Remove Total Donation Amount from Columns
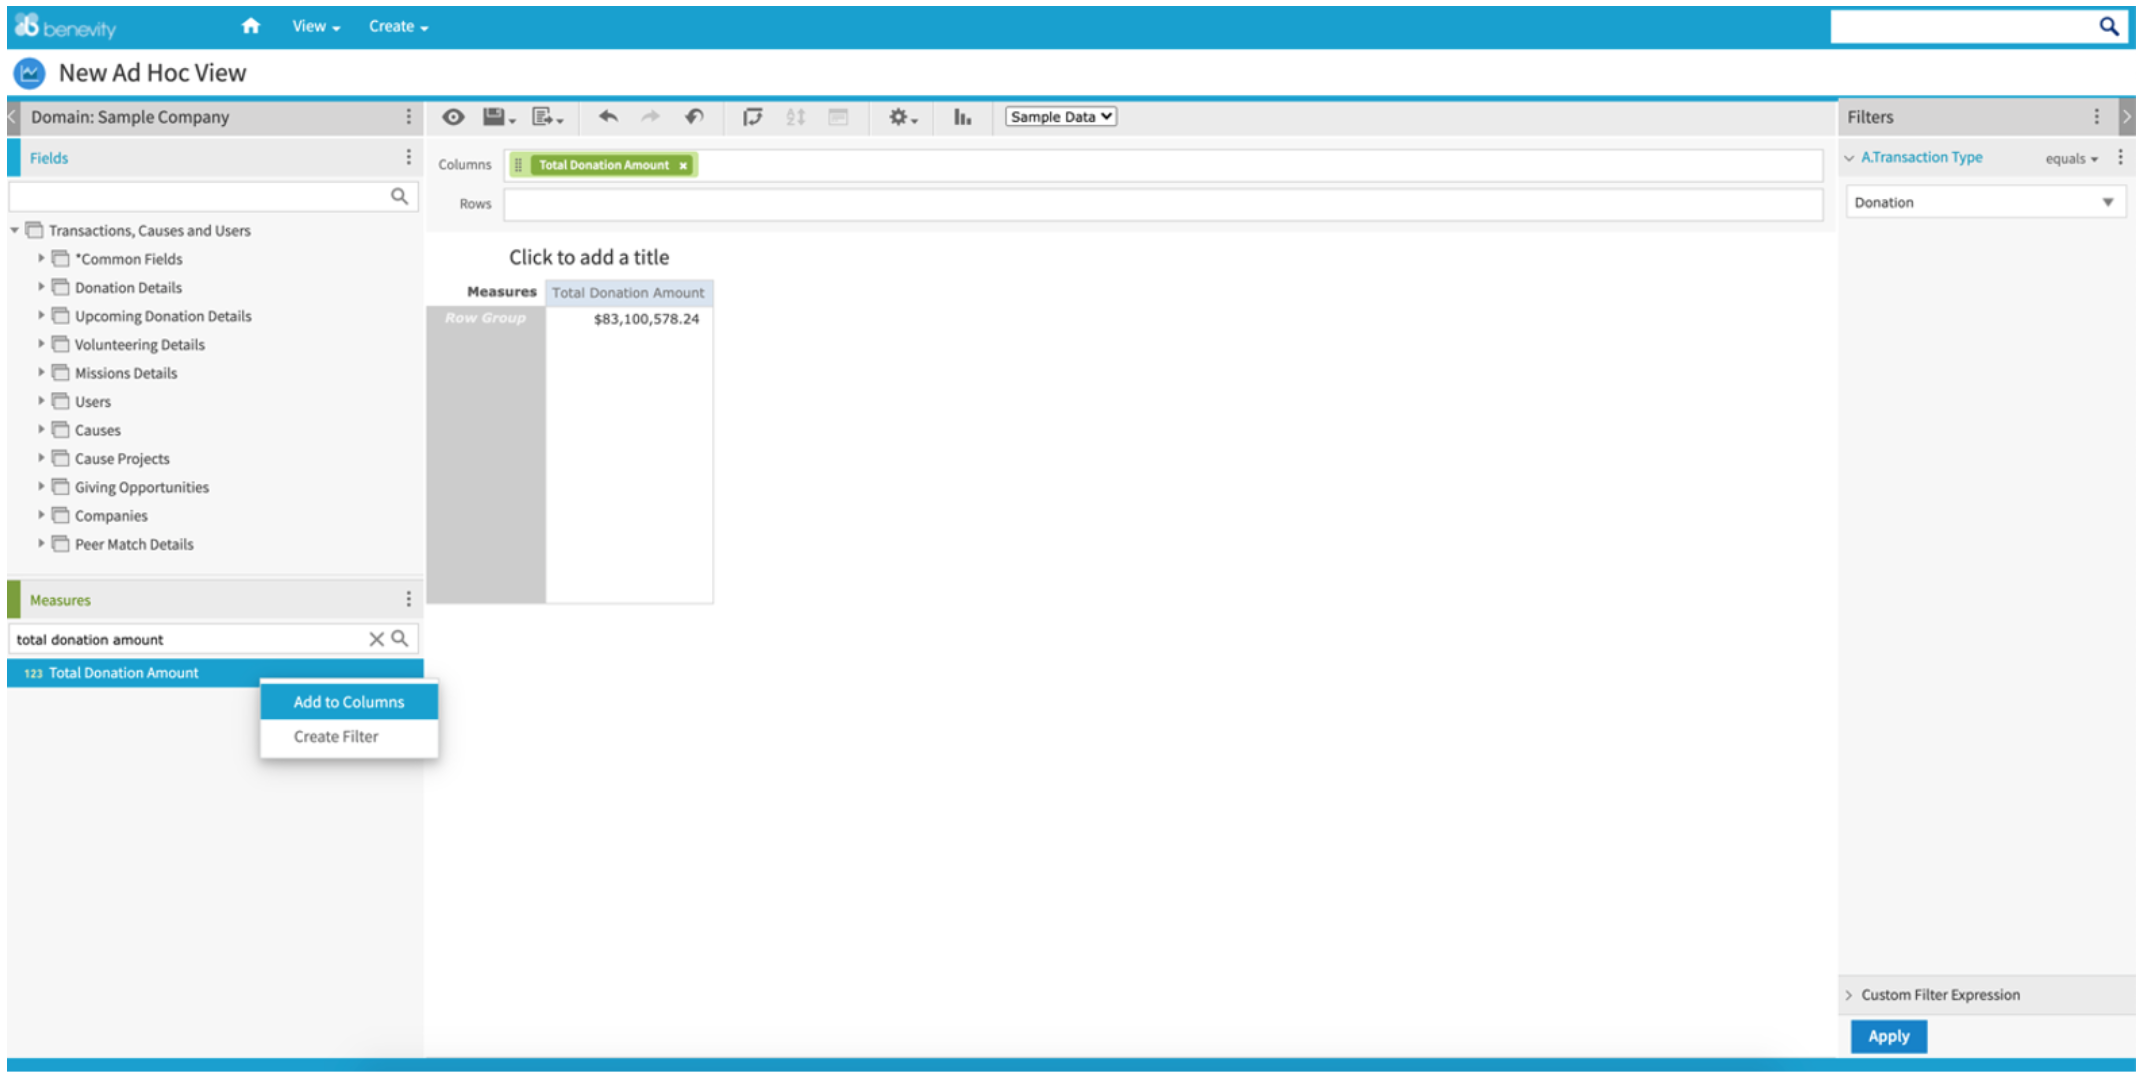Screen dimensions: 2144x1080 coord(683,166)
